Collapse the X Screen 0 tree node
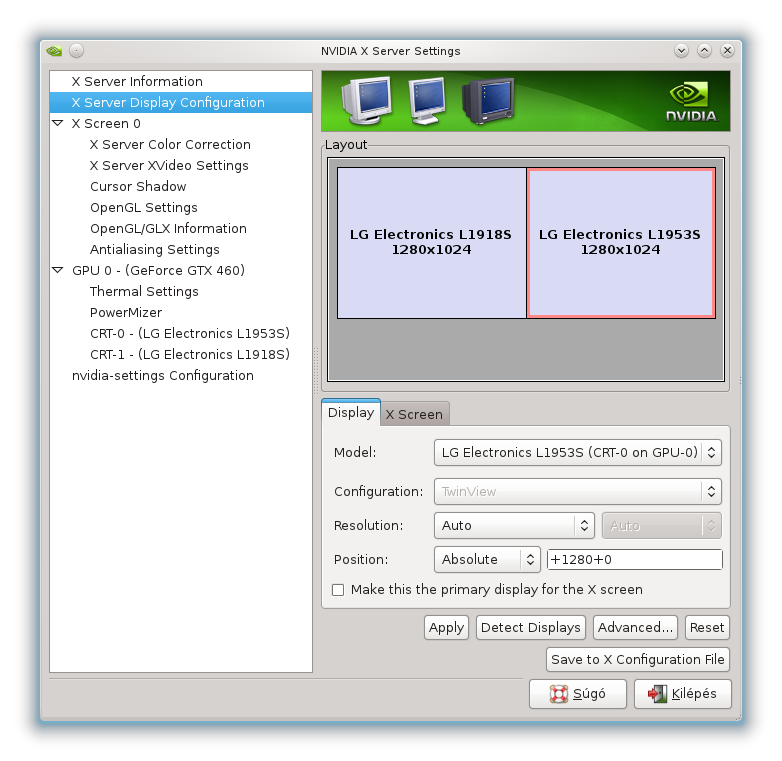Screen dimensions: 782x761 tap(58, 123)
